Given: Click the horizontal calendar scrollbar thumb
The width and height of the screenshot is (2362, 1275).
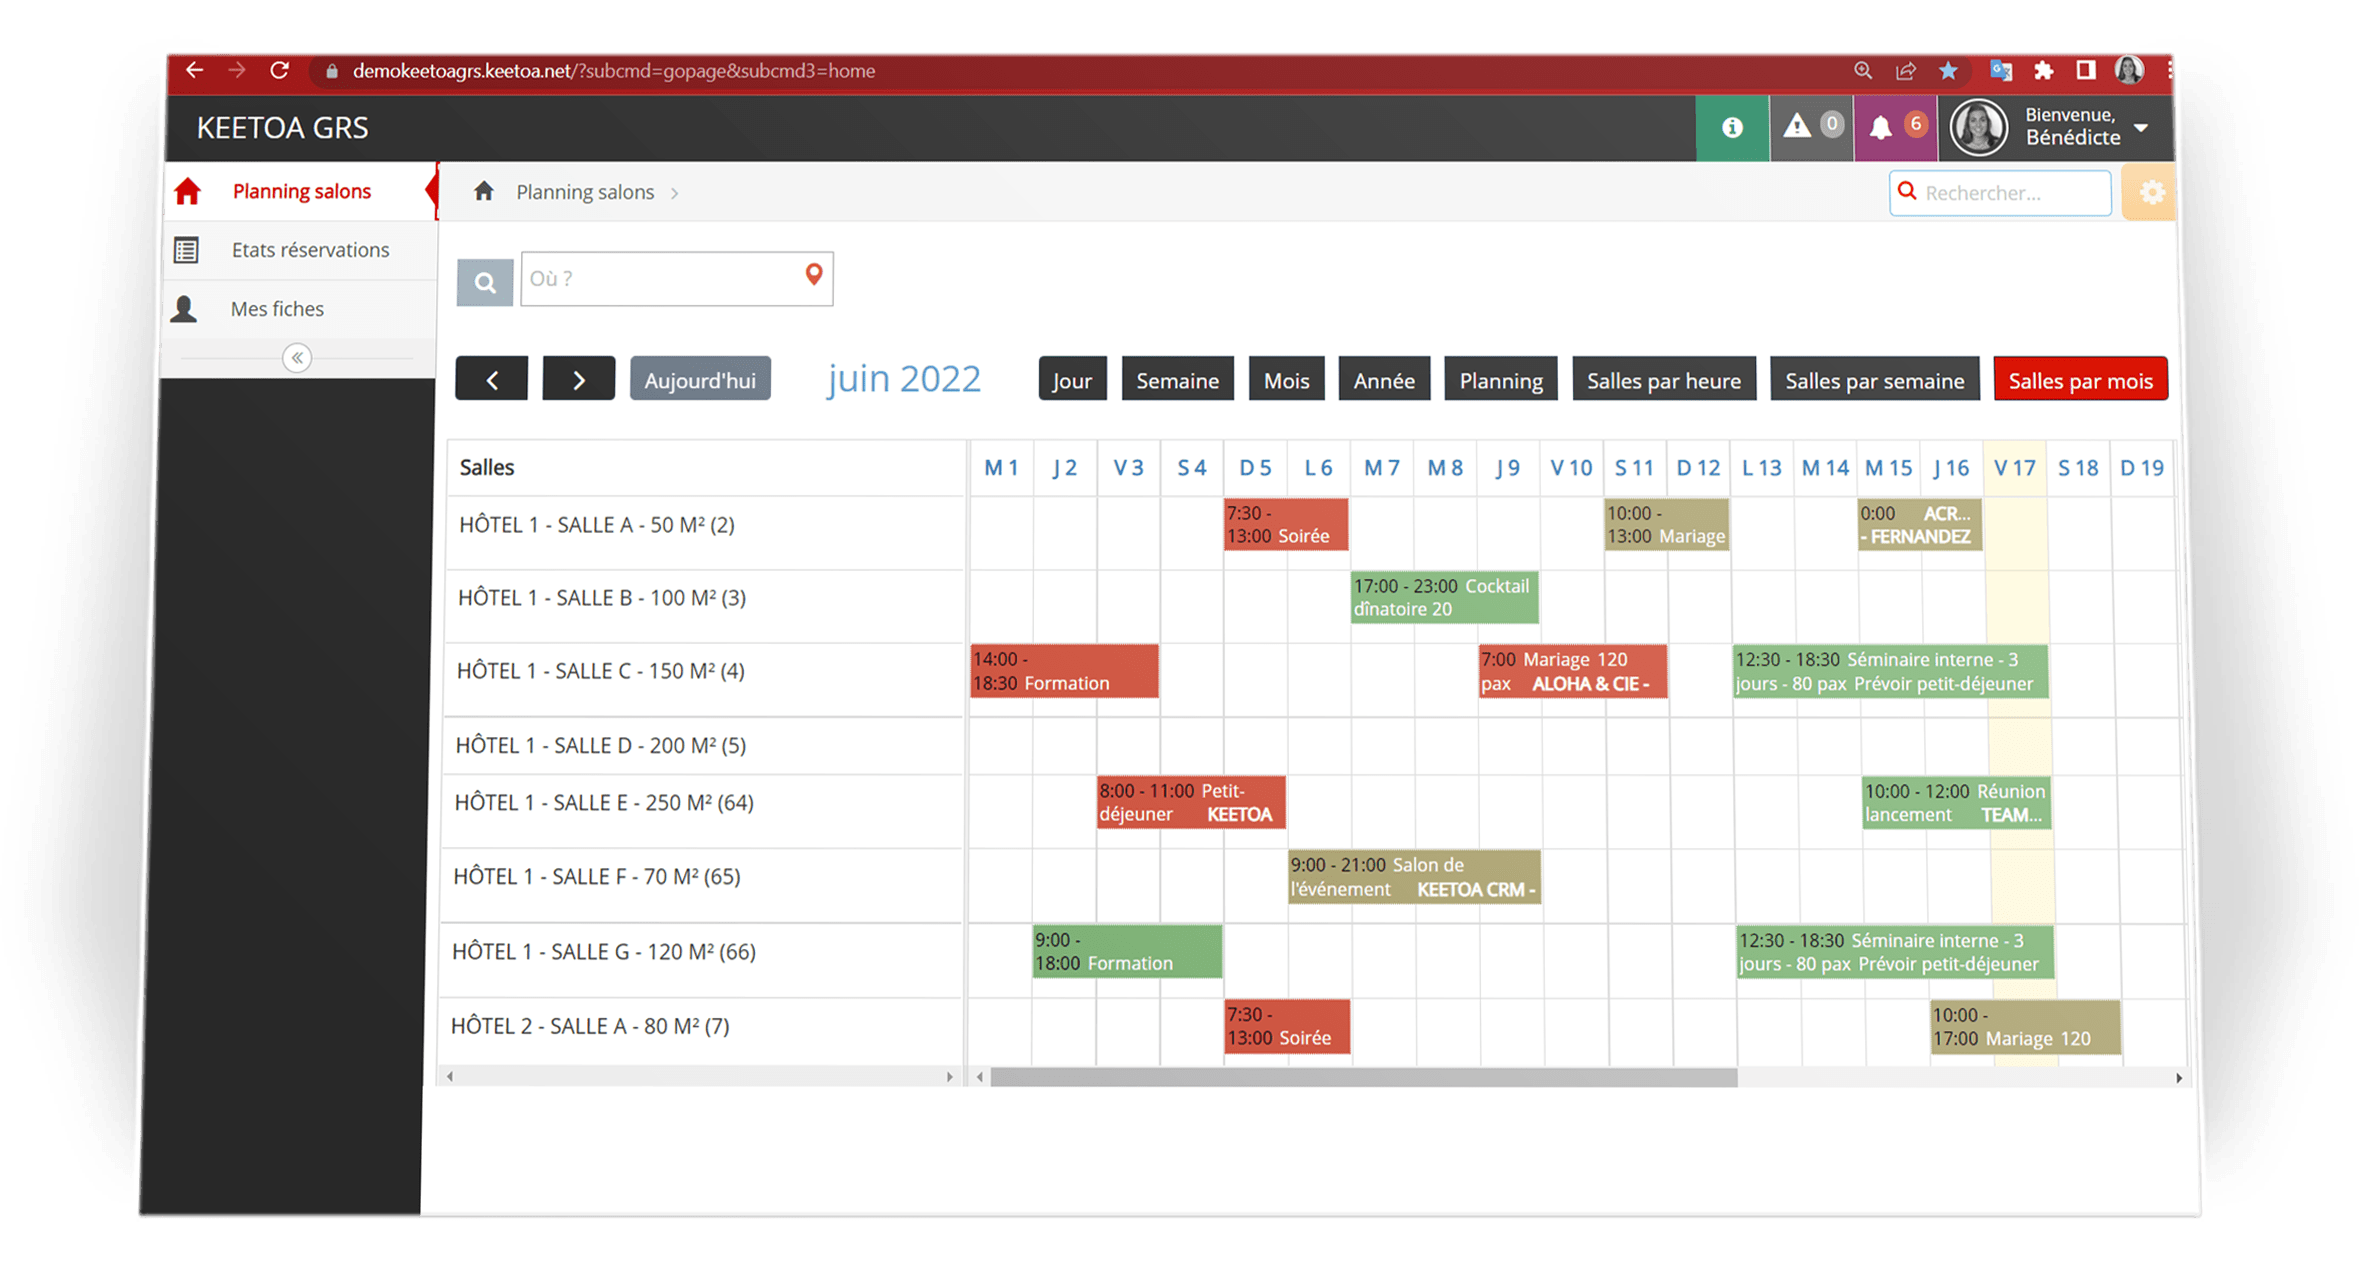Looking at the screenshot, I should [1363, 1078].
